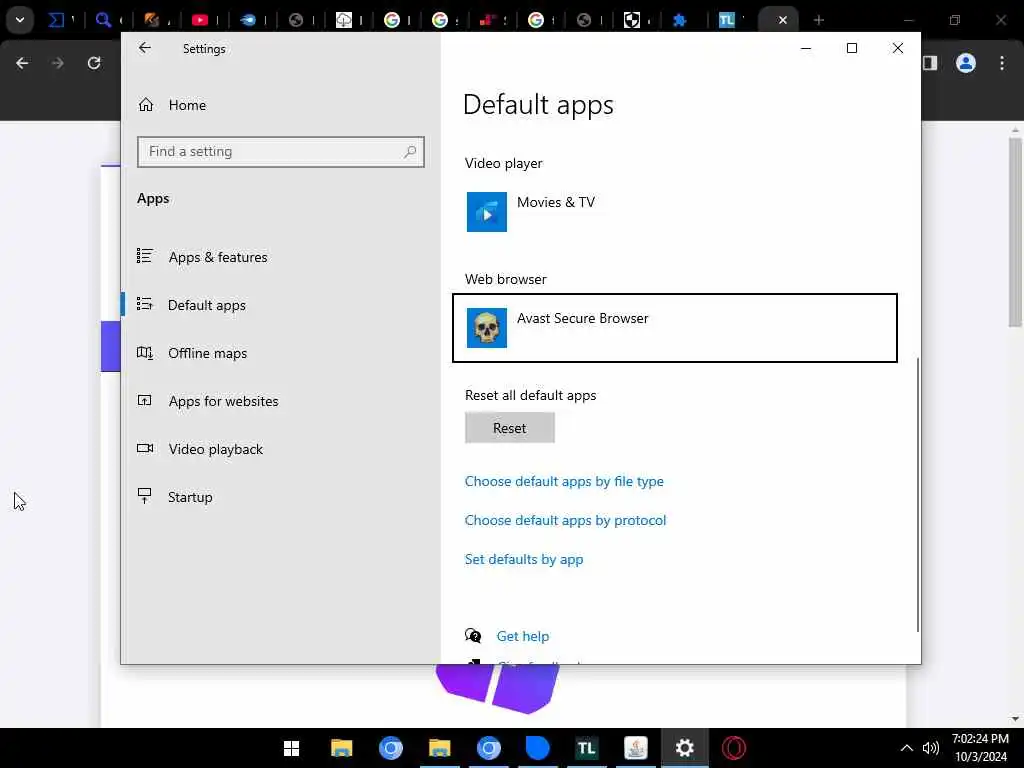The width and height of the screenshot is (1024, 768).
Task: Open Apps for websites settings
Action: [208, 401]
